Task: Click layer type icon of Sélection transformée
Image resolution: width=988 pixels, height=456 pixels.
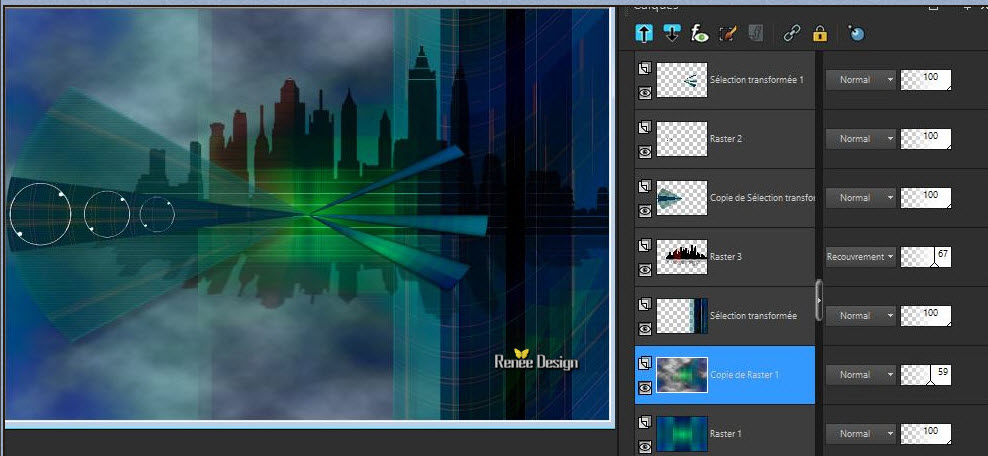Action: [x=645, y=305]
